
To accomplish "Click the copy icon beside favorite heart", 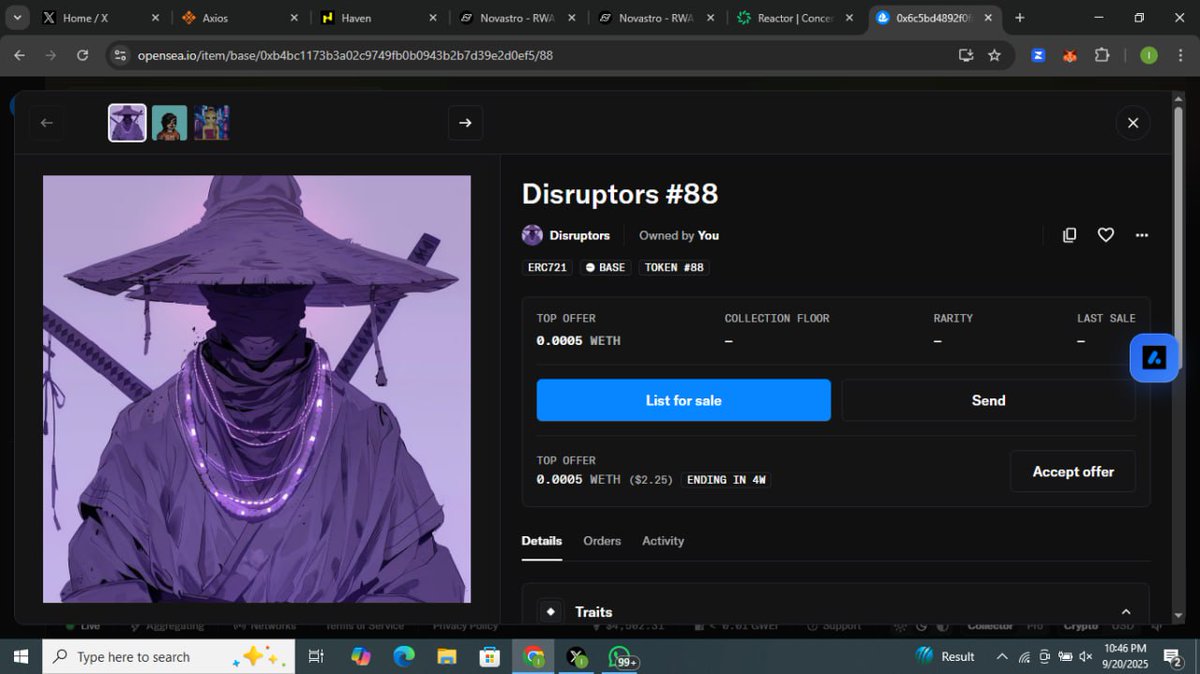I will pyautogui.click(x=1069, y=235).
